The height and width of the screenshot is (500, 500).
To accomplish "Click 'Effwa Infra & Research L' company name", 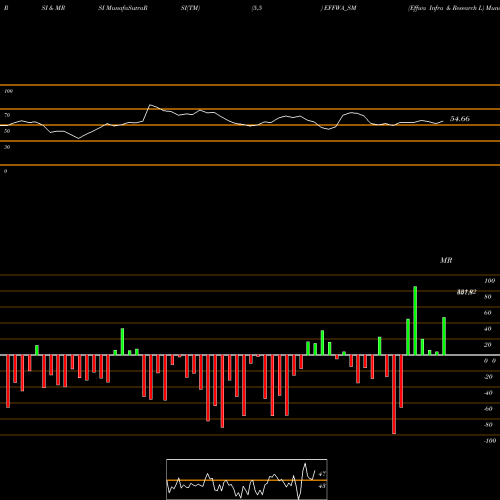I will click(446, 8).
